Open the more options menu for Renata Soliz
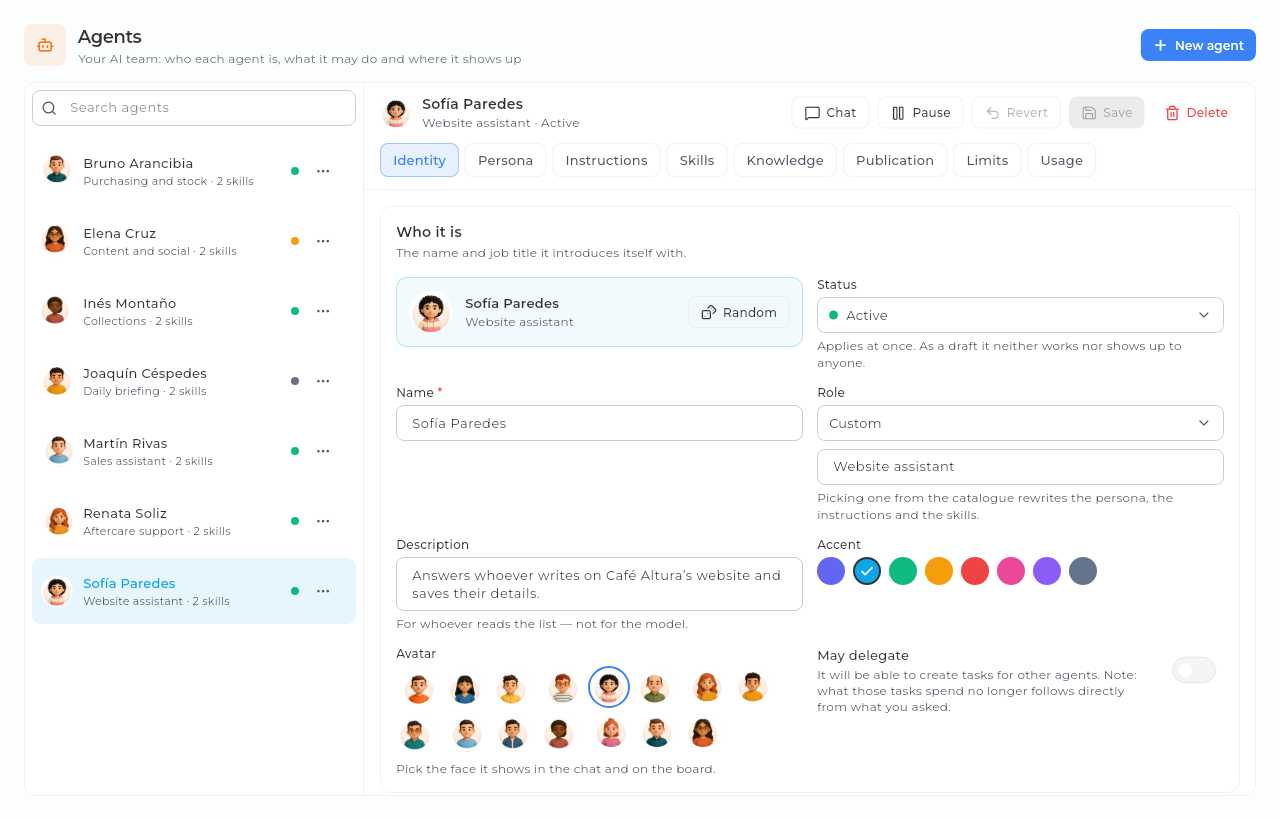Screen dimensions: 1280x820 pyautogui.click(x=323, y=521)
